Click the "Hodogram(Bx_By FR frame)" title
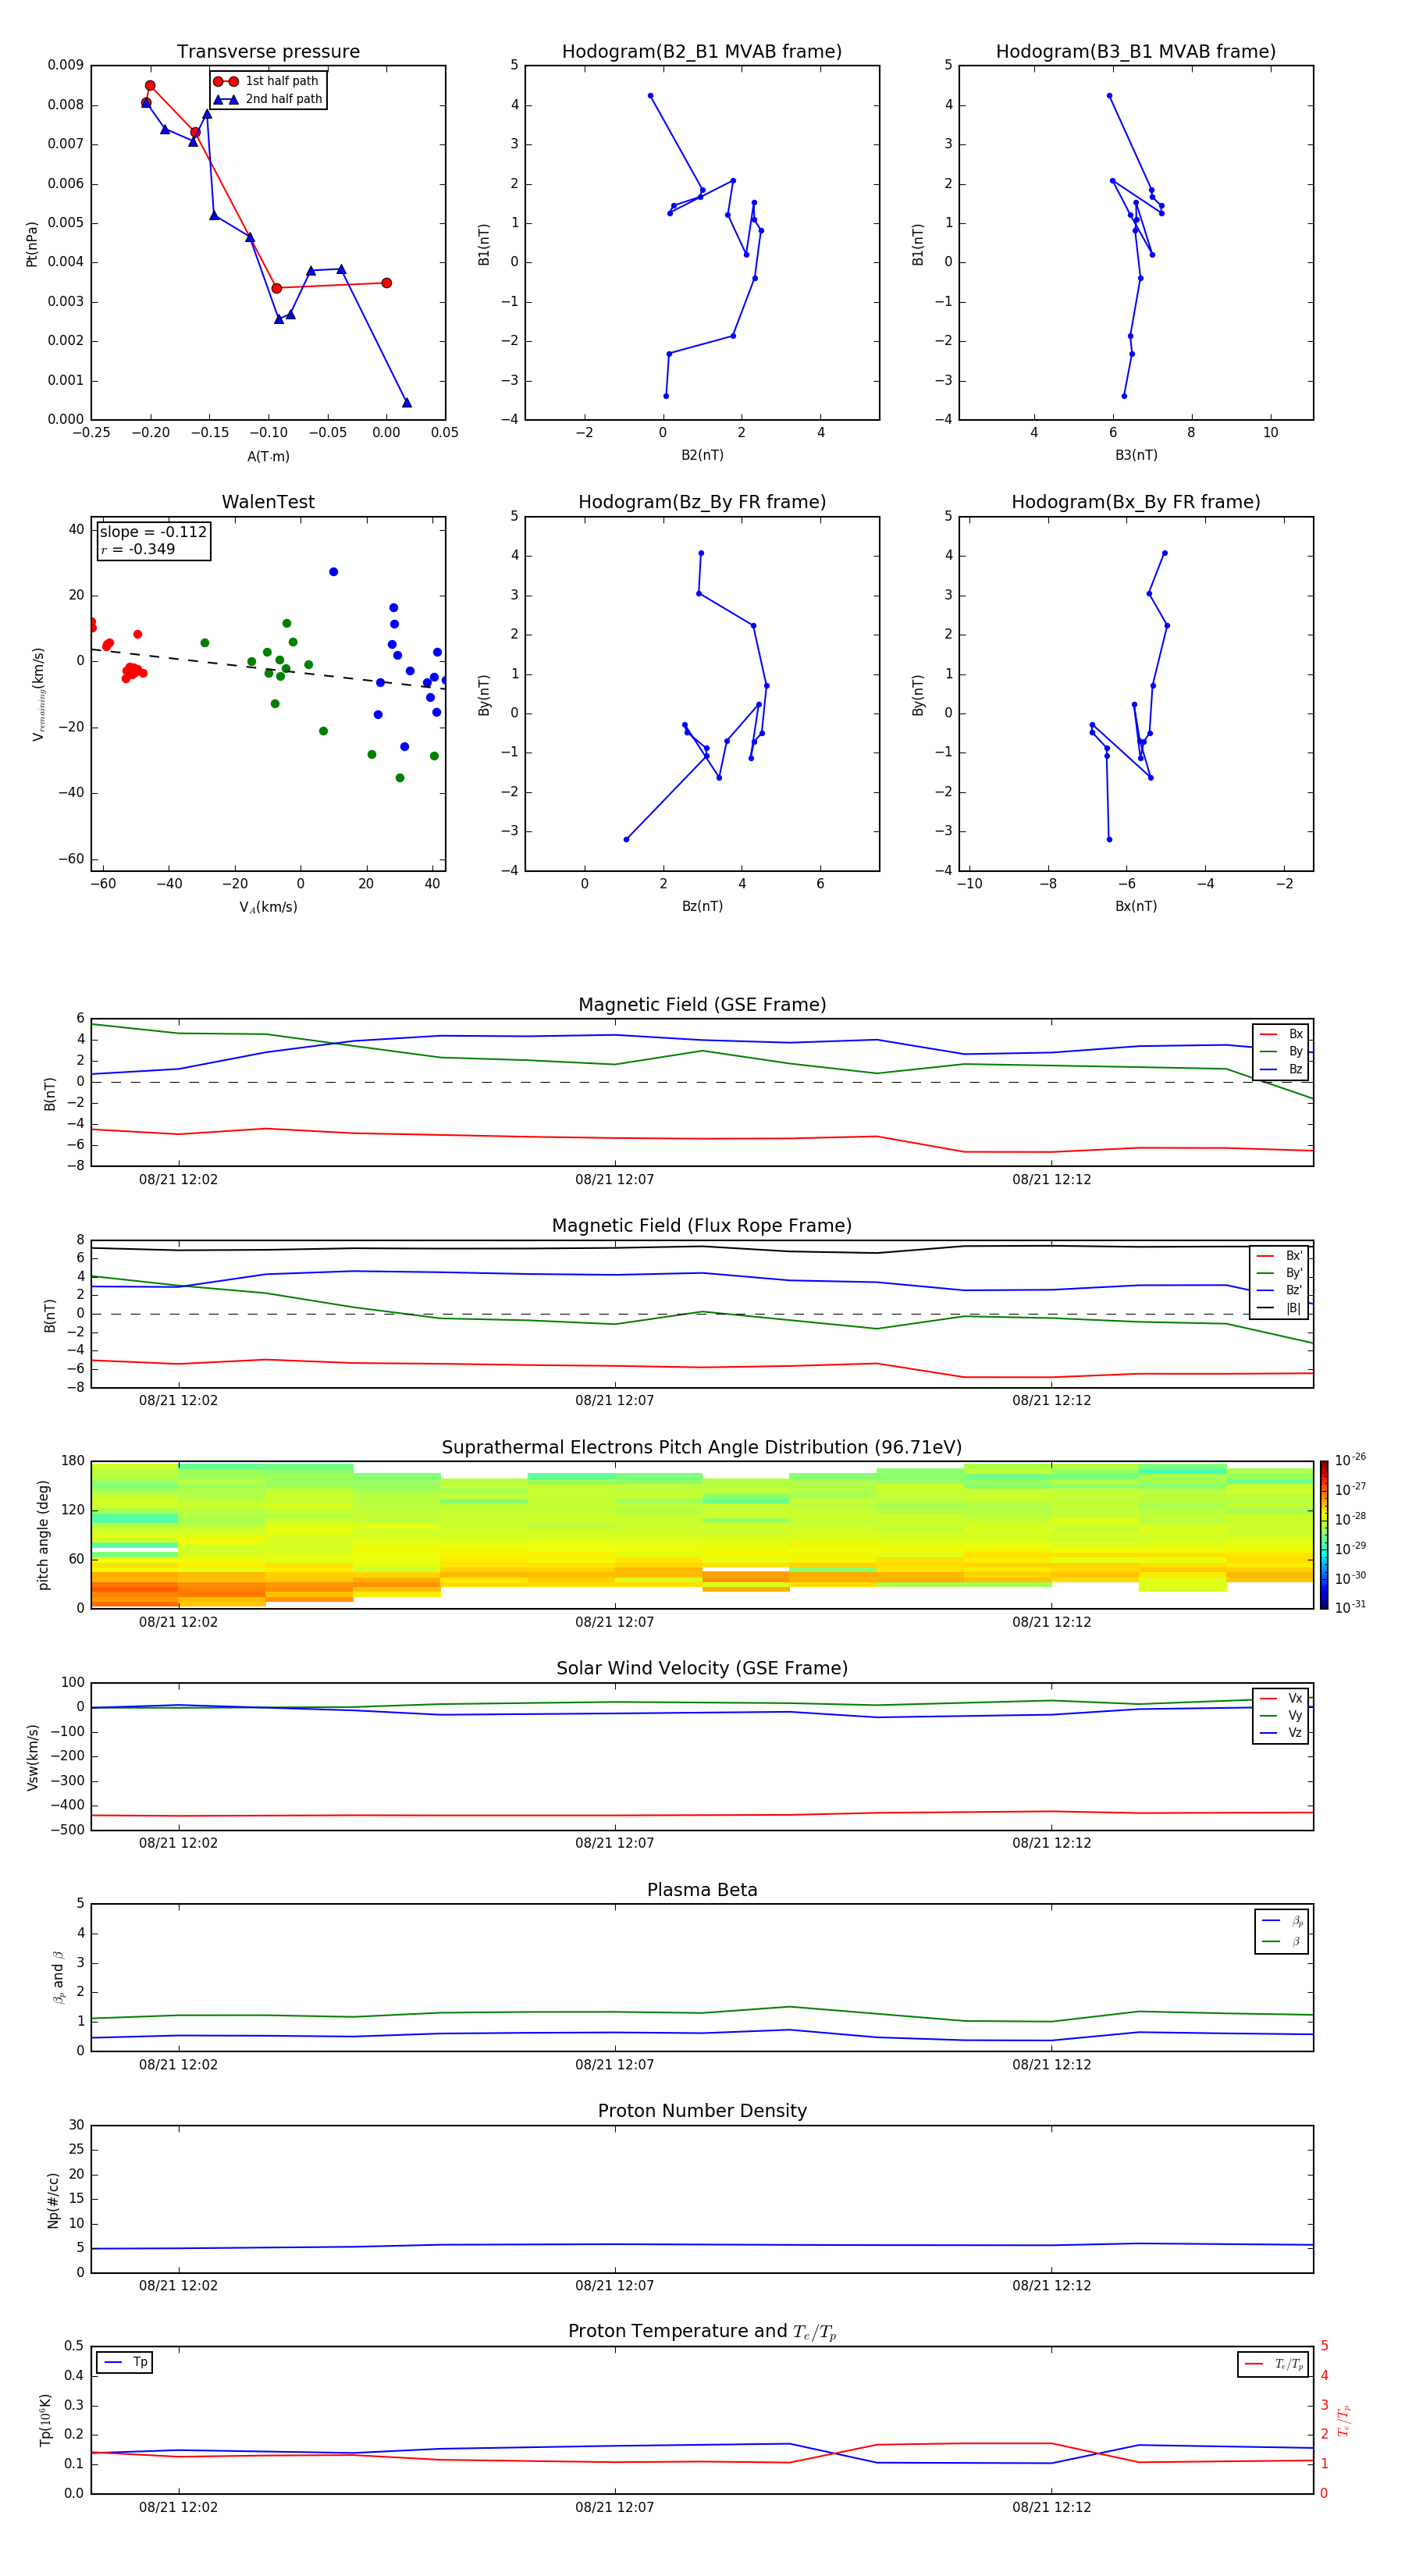This screenshot has height=2576, width=1405. [1136, 502]
